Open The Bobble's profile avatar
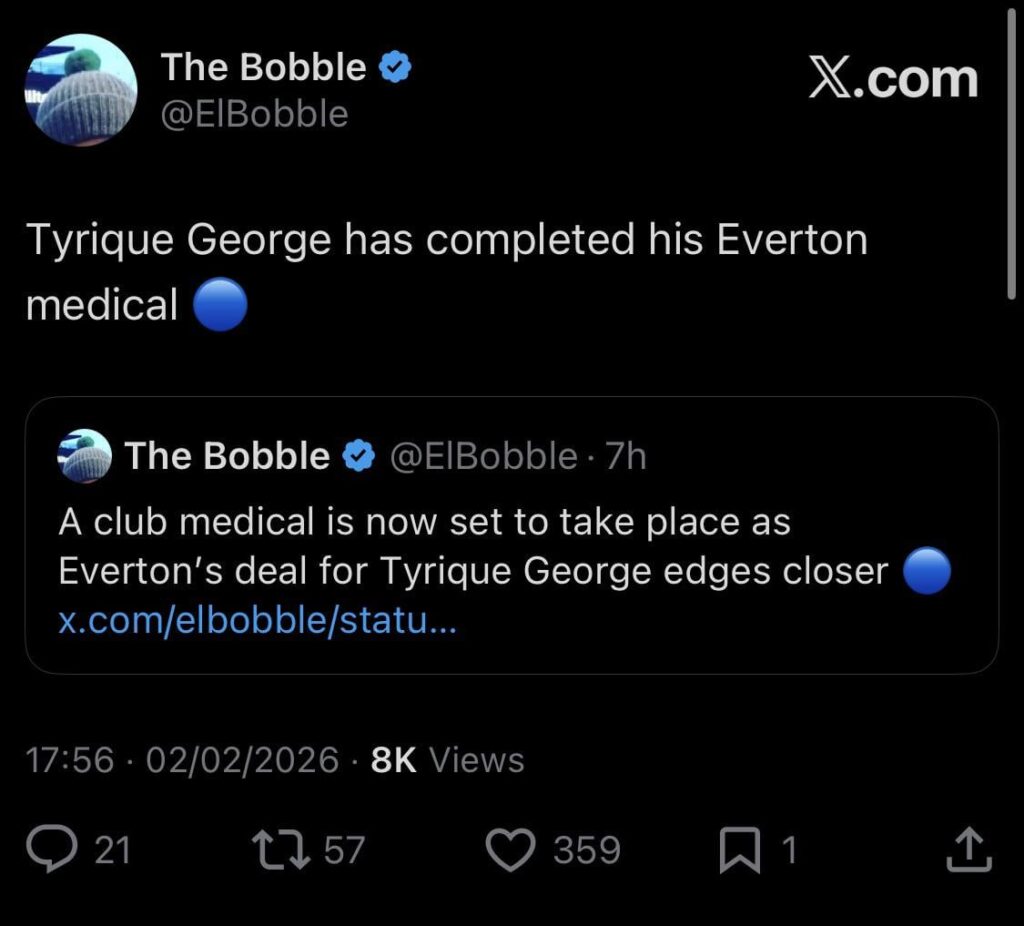 81,88
